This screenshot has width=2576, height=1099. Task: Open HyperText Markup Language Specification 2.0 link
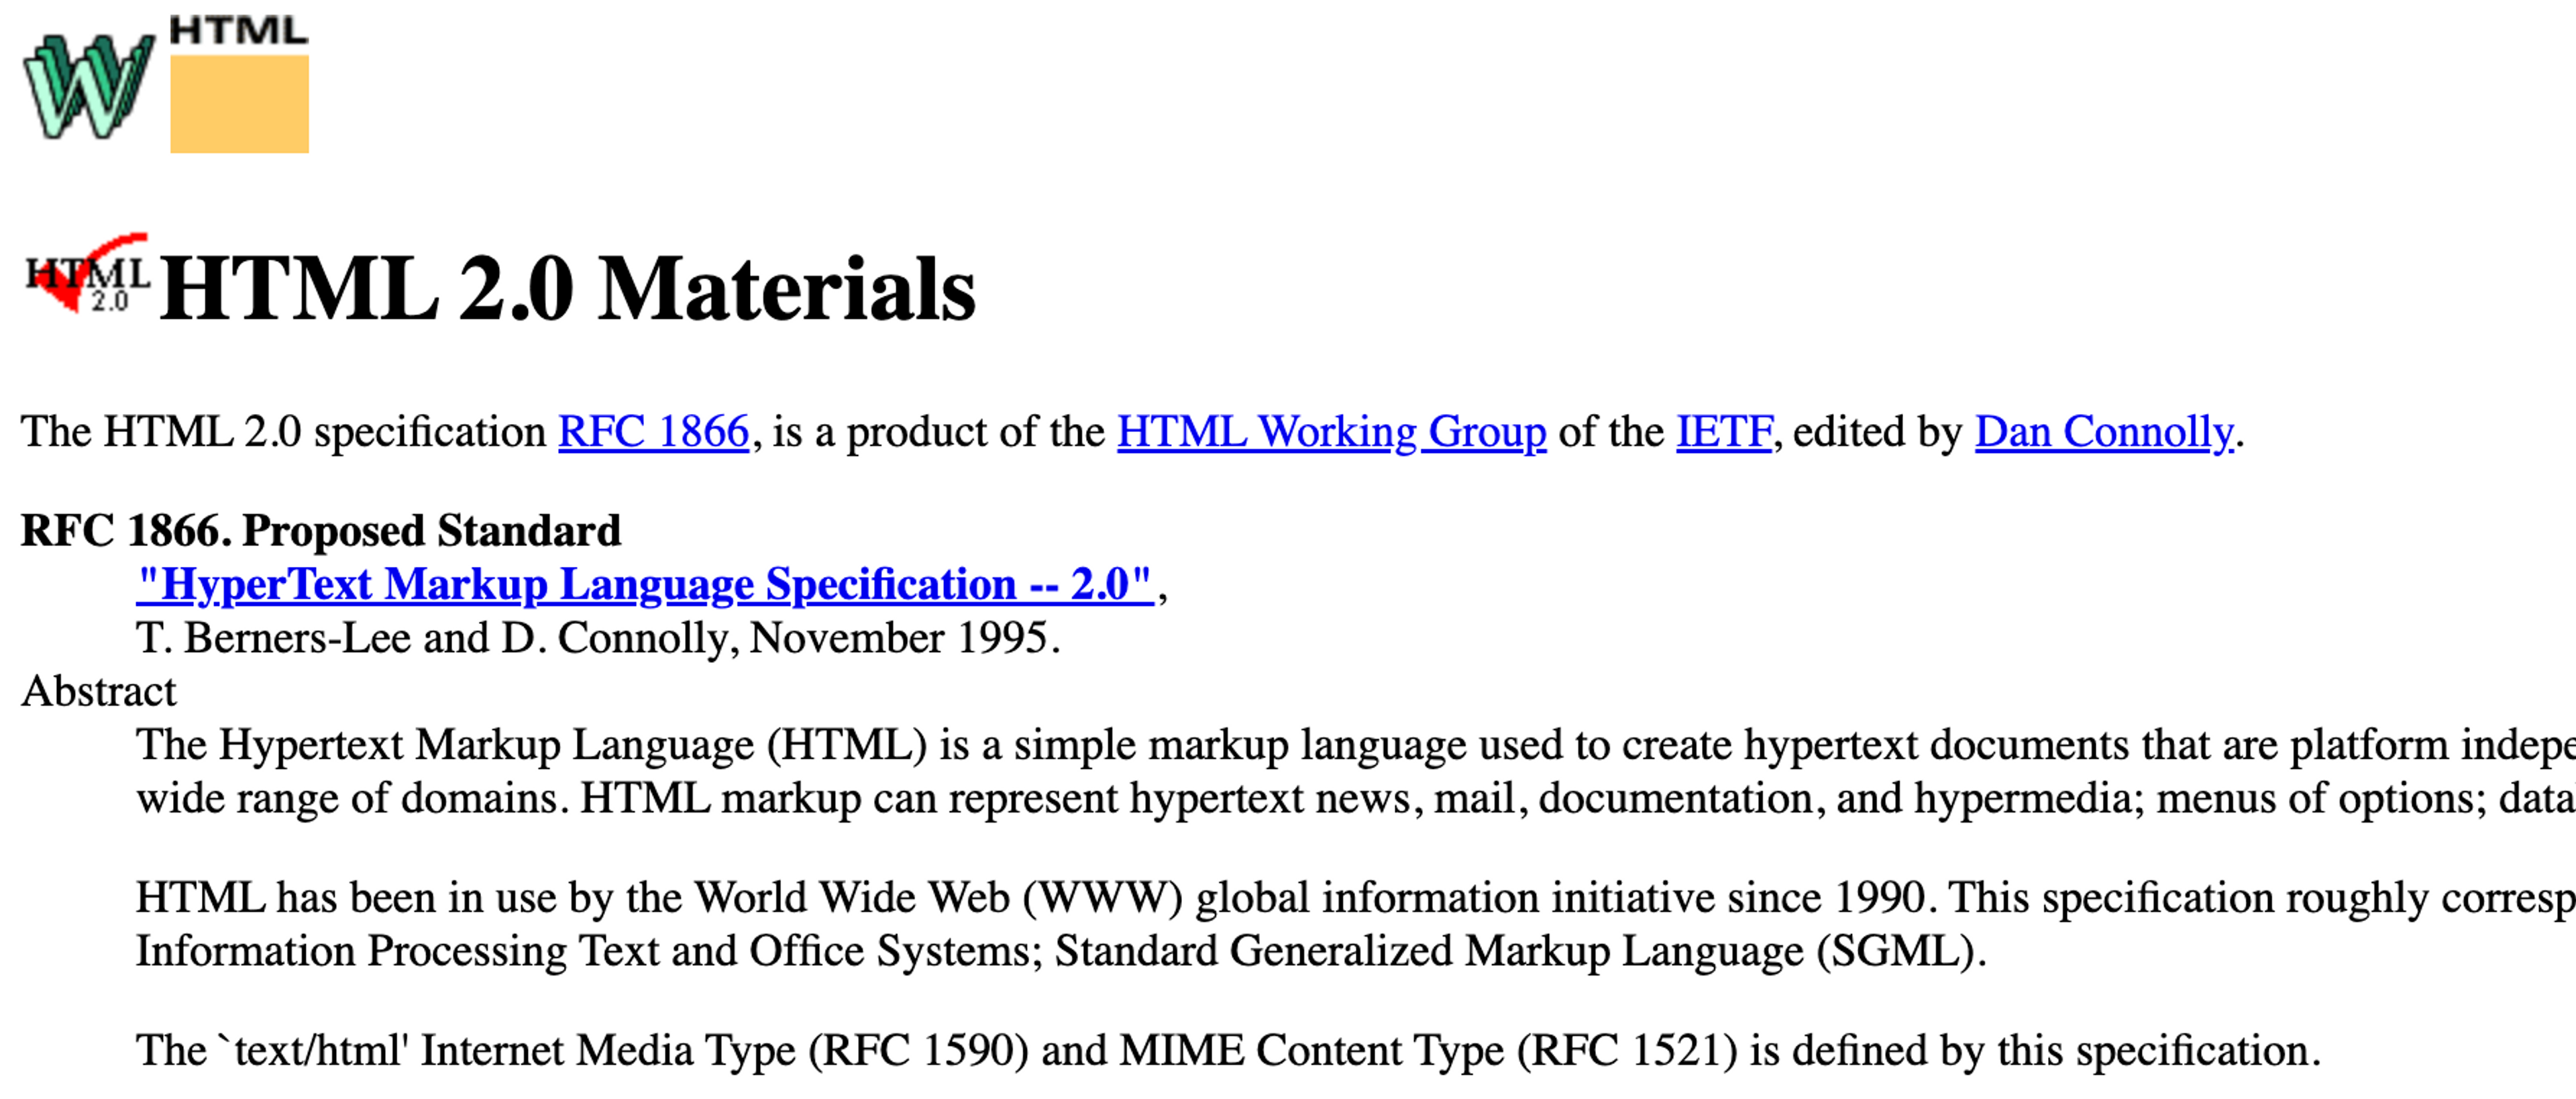(x=644, y=584)
